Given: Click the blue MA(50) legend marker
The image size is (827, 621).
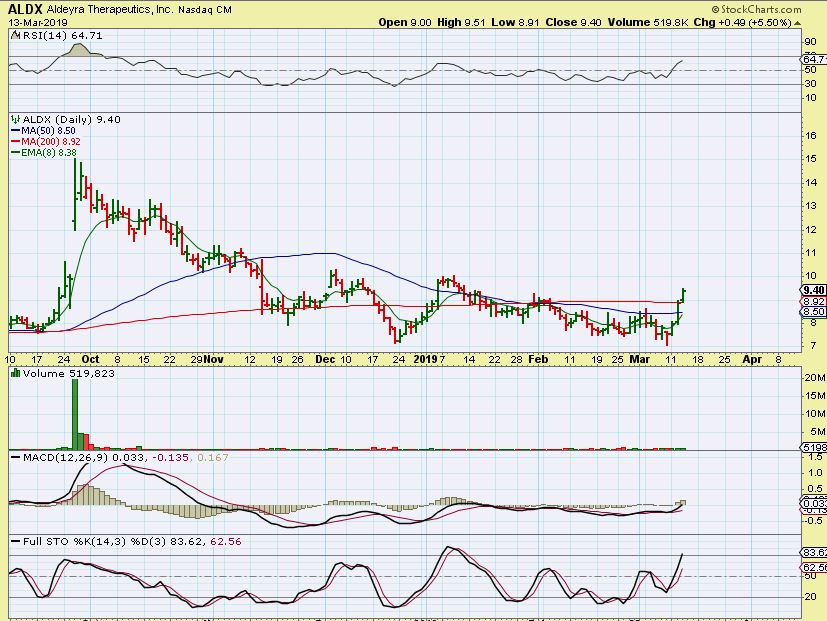Looking at the screenshot, I should pyautogui.click(x=13, y=131).
